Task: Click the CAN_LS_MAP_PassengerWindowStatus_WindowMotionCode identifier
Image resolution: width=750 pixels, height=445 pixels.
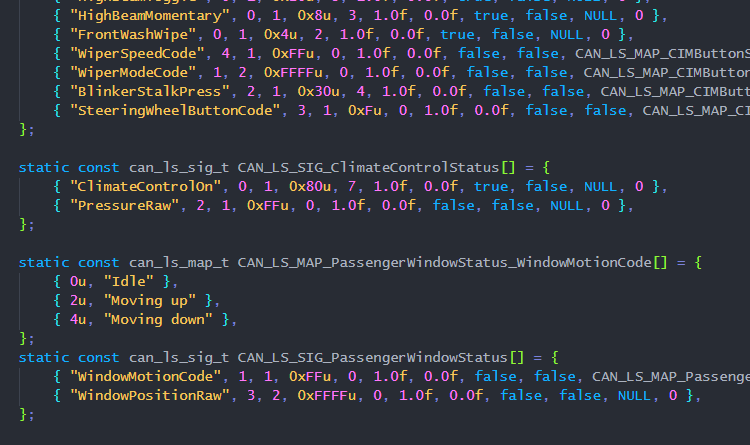Action: pyautogui.click(x=444, y=263)
